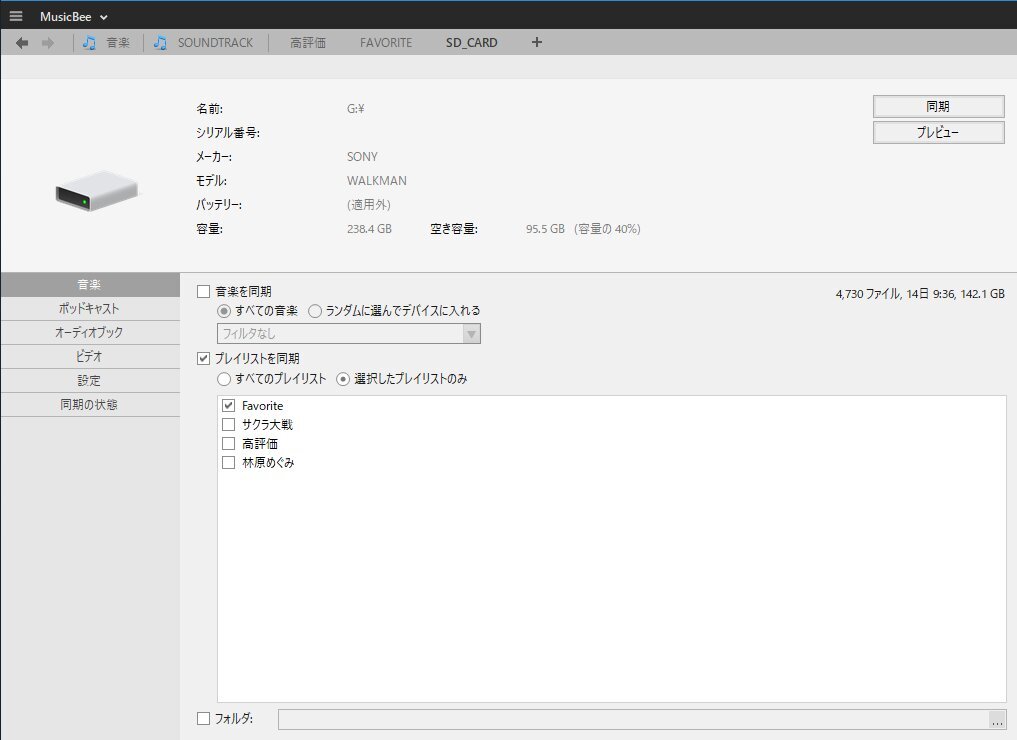
Task: Click the back navigation arrow
Action: tap(22, 43)
